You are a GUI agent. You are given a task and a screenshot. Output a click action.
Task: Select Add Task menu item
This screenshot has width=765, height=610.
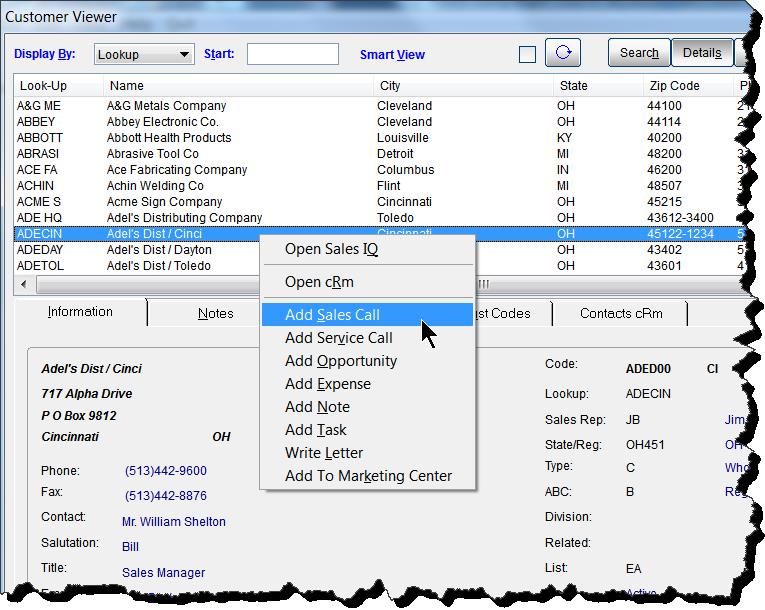tap(368, 429)
